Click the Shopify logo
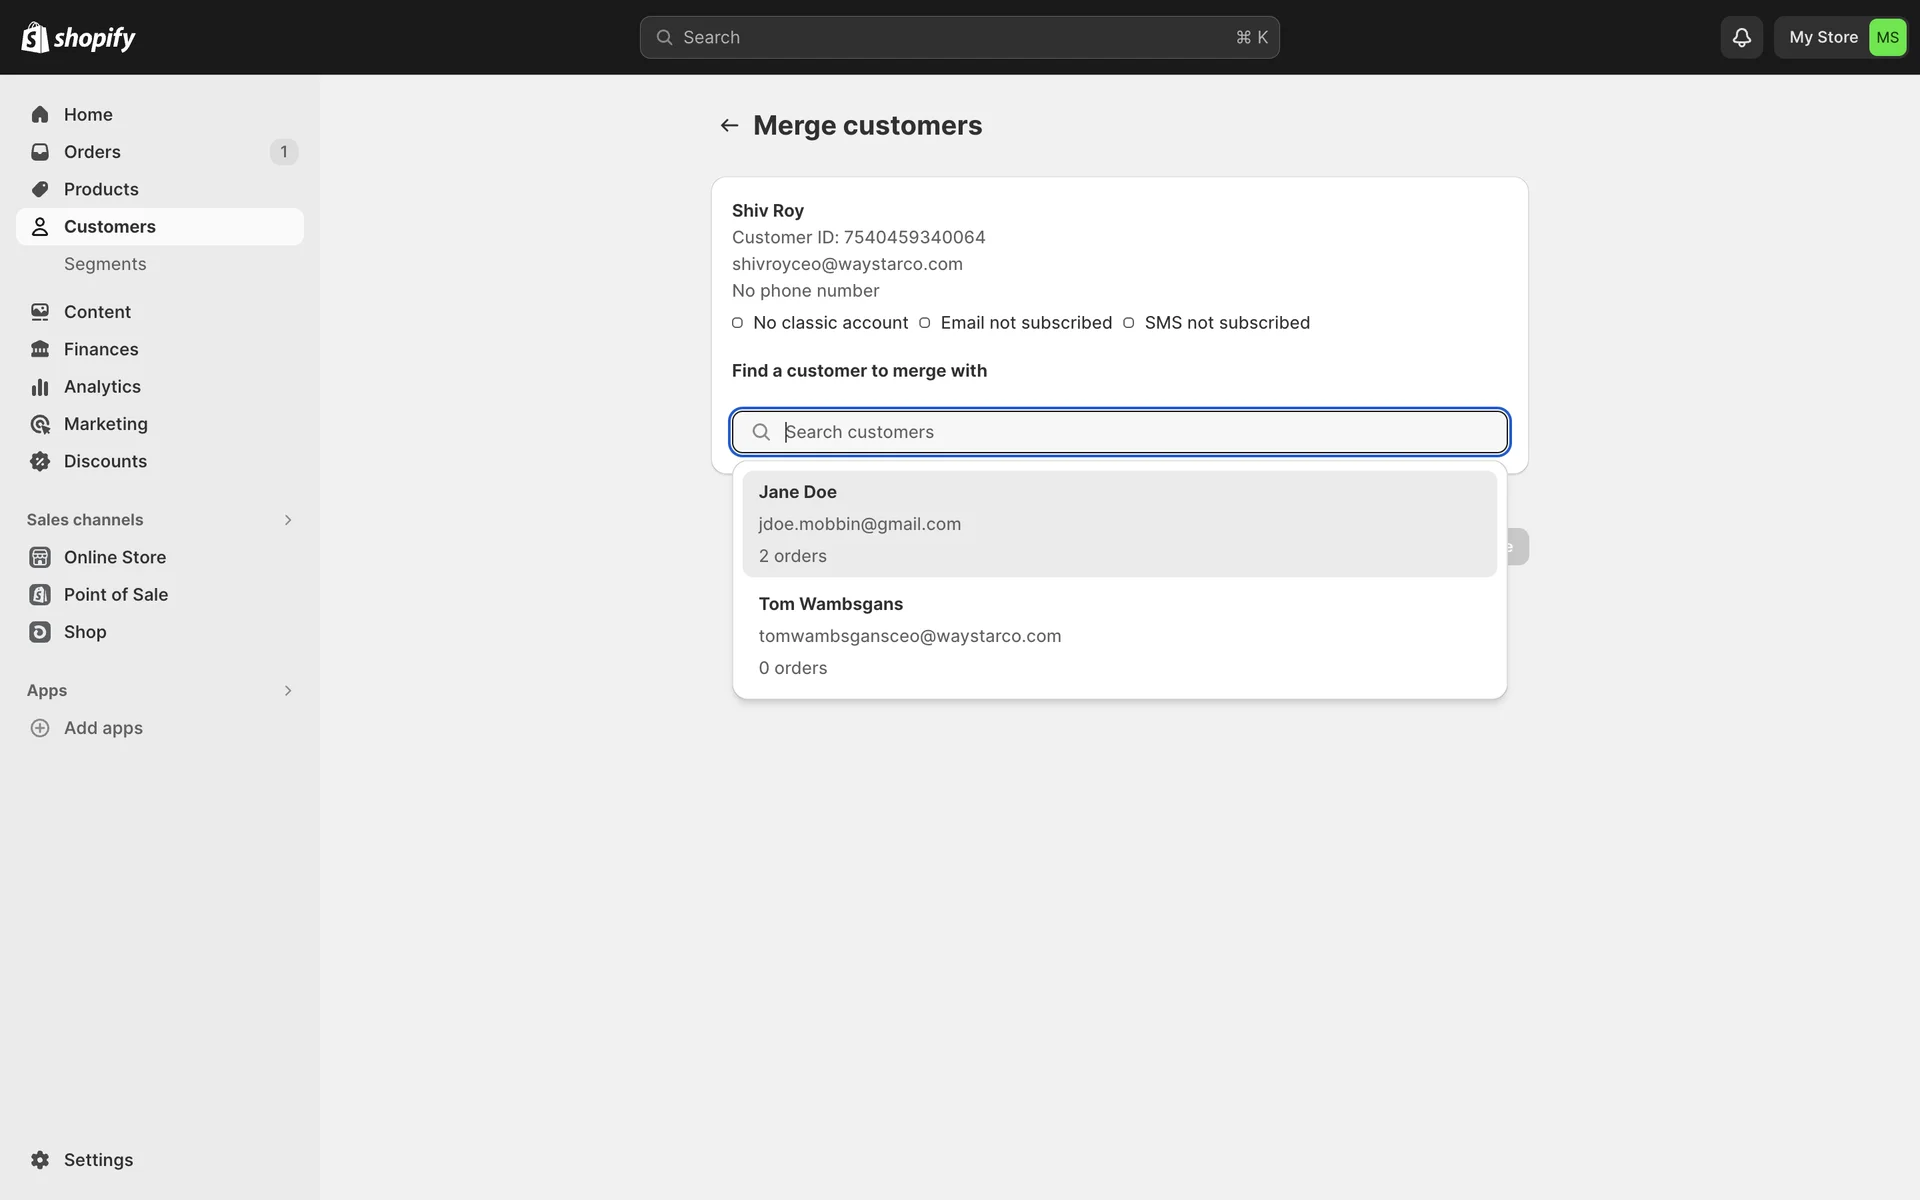 point(78,37)
